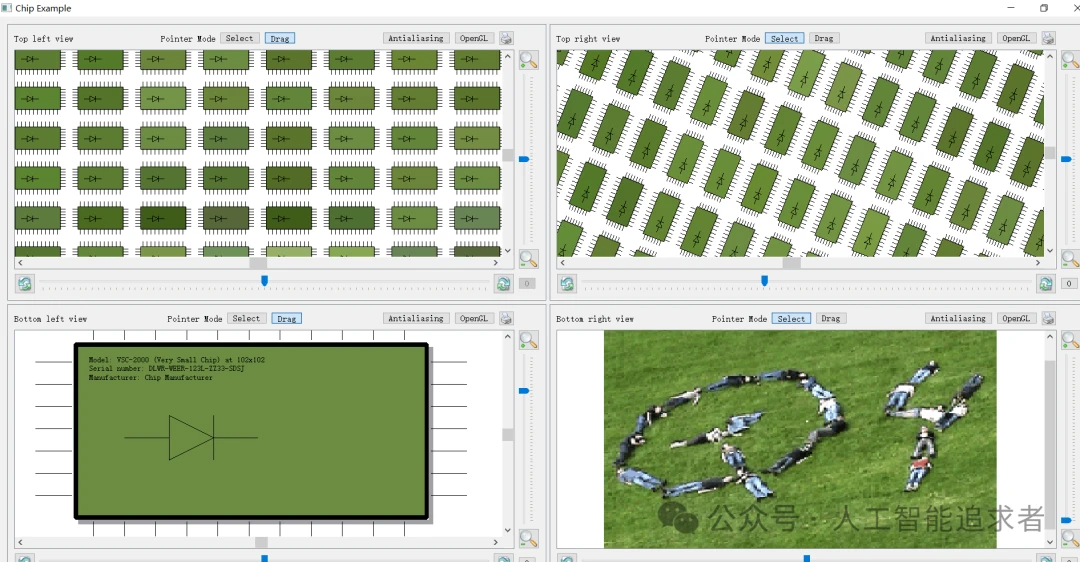Viewport: 1080px width, 562px height.
Task: Enable OpenGL in Bottom left view
Action: coord(474,319)
